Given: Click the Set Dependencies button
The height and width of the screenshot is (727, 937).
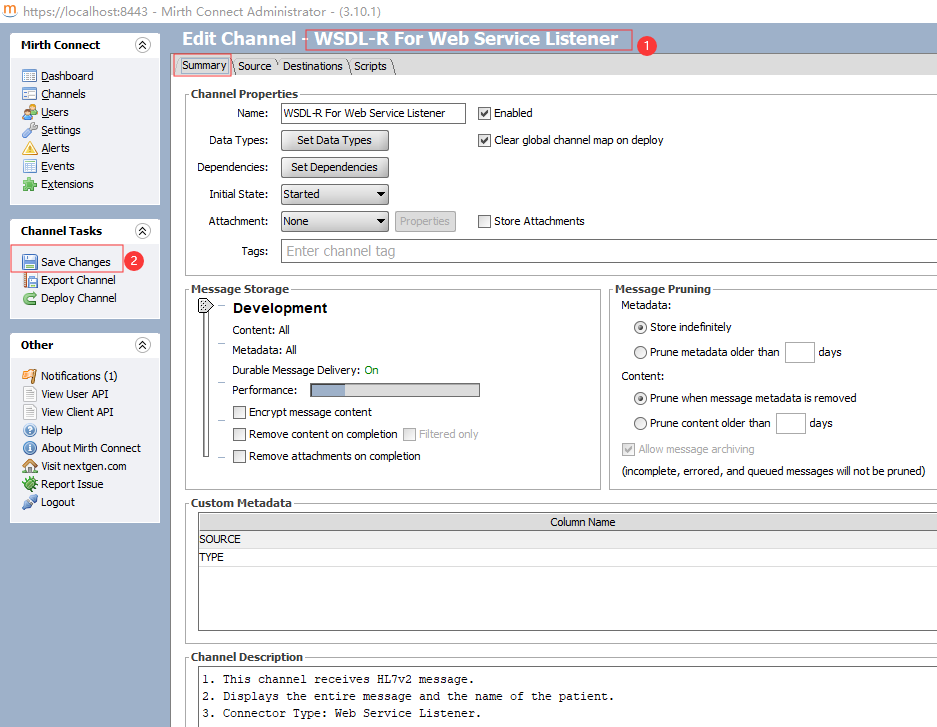Looking at the screenshot, I should 335,167.
